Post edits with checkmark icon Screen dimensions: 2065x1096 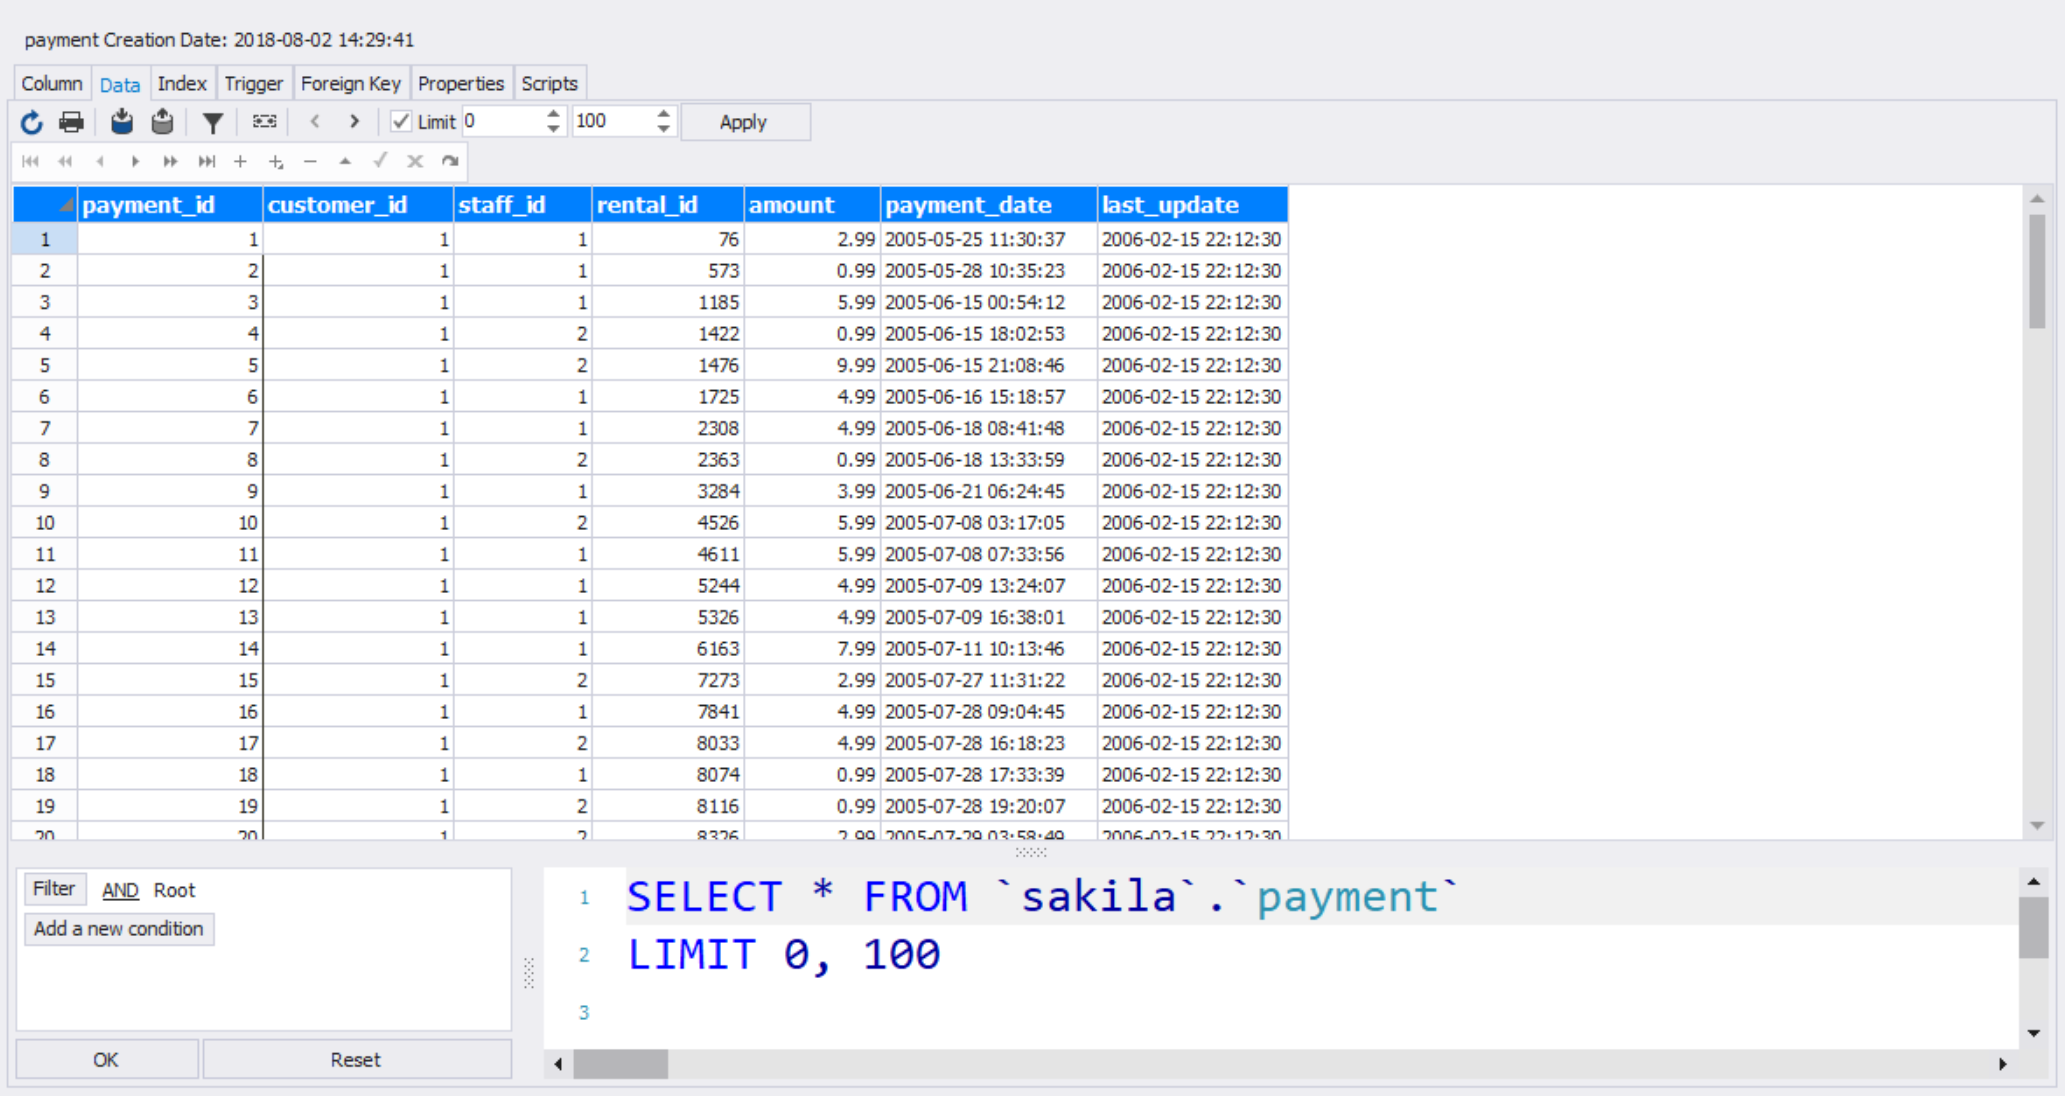(x=380, y=161)
